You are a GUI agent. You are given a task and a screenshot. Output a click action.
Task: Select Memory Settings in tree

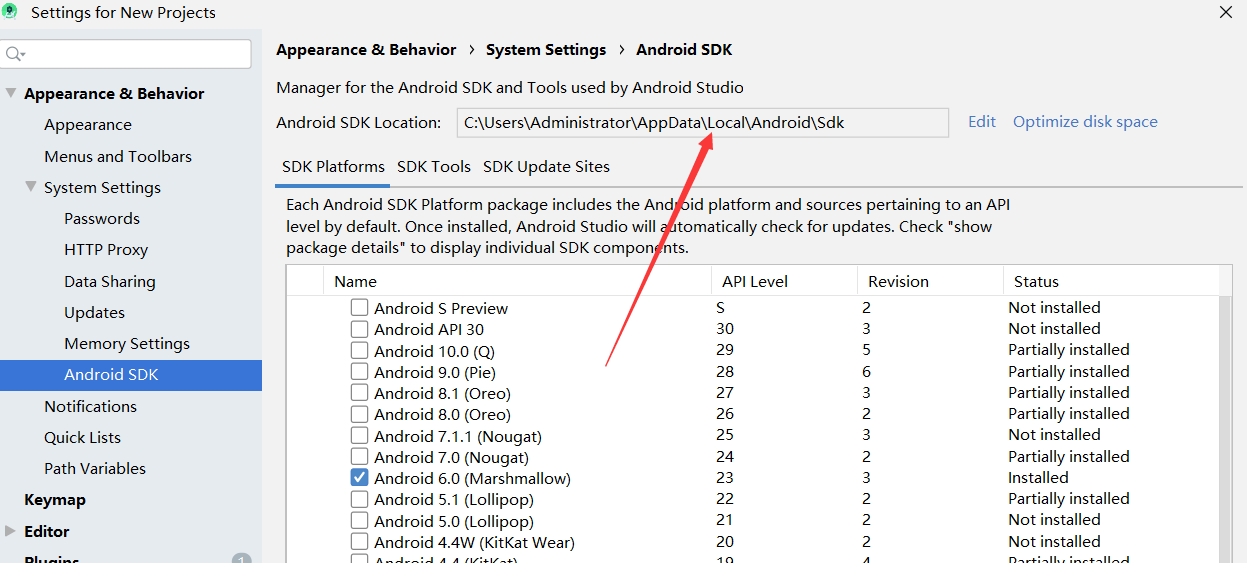[127, 343]
